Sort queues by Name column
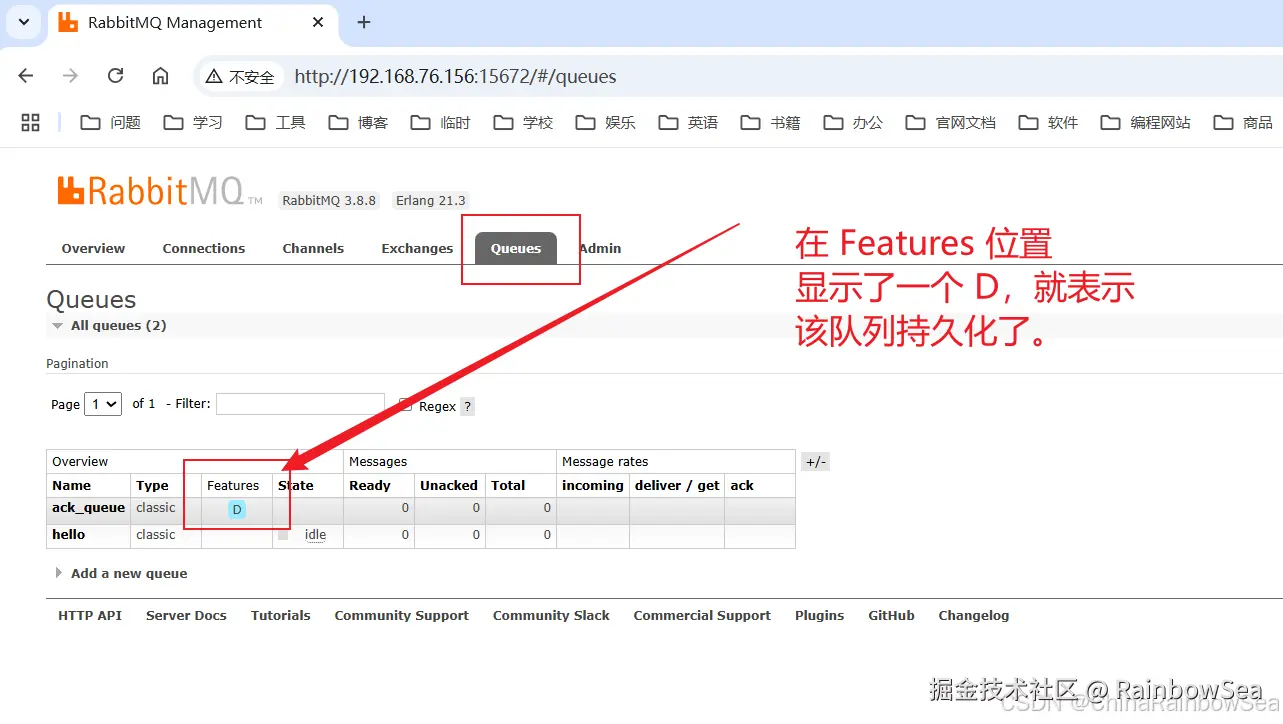 pyautogui.click(x=71, y=485)
